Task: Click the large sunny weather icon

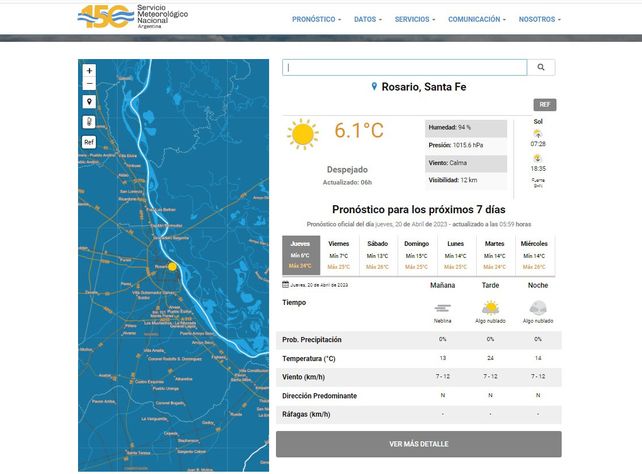Action: [x=303, y=134]
